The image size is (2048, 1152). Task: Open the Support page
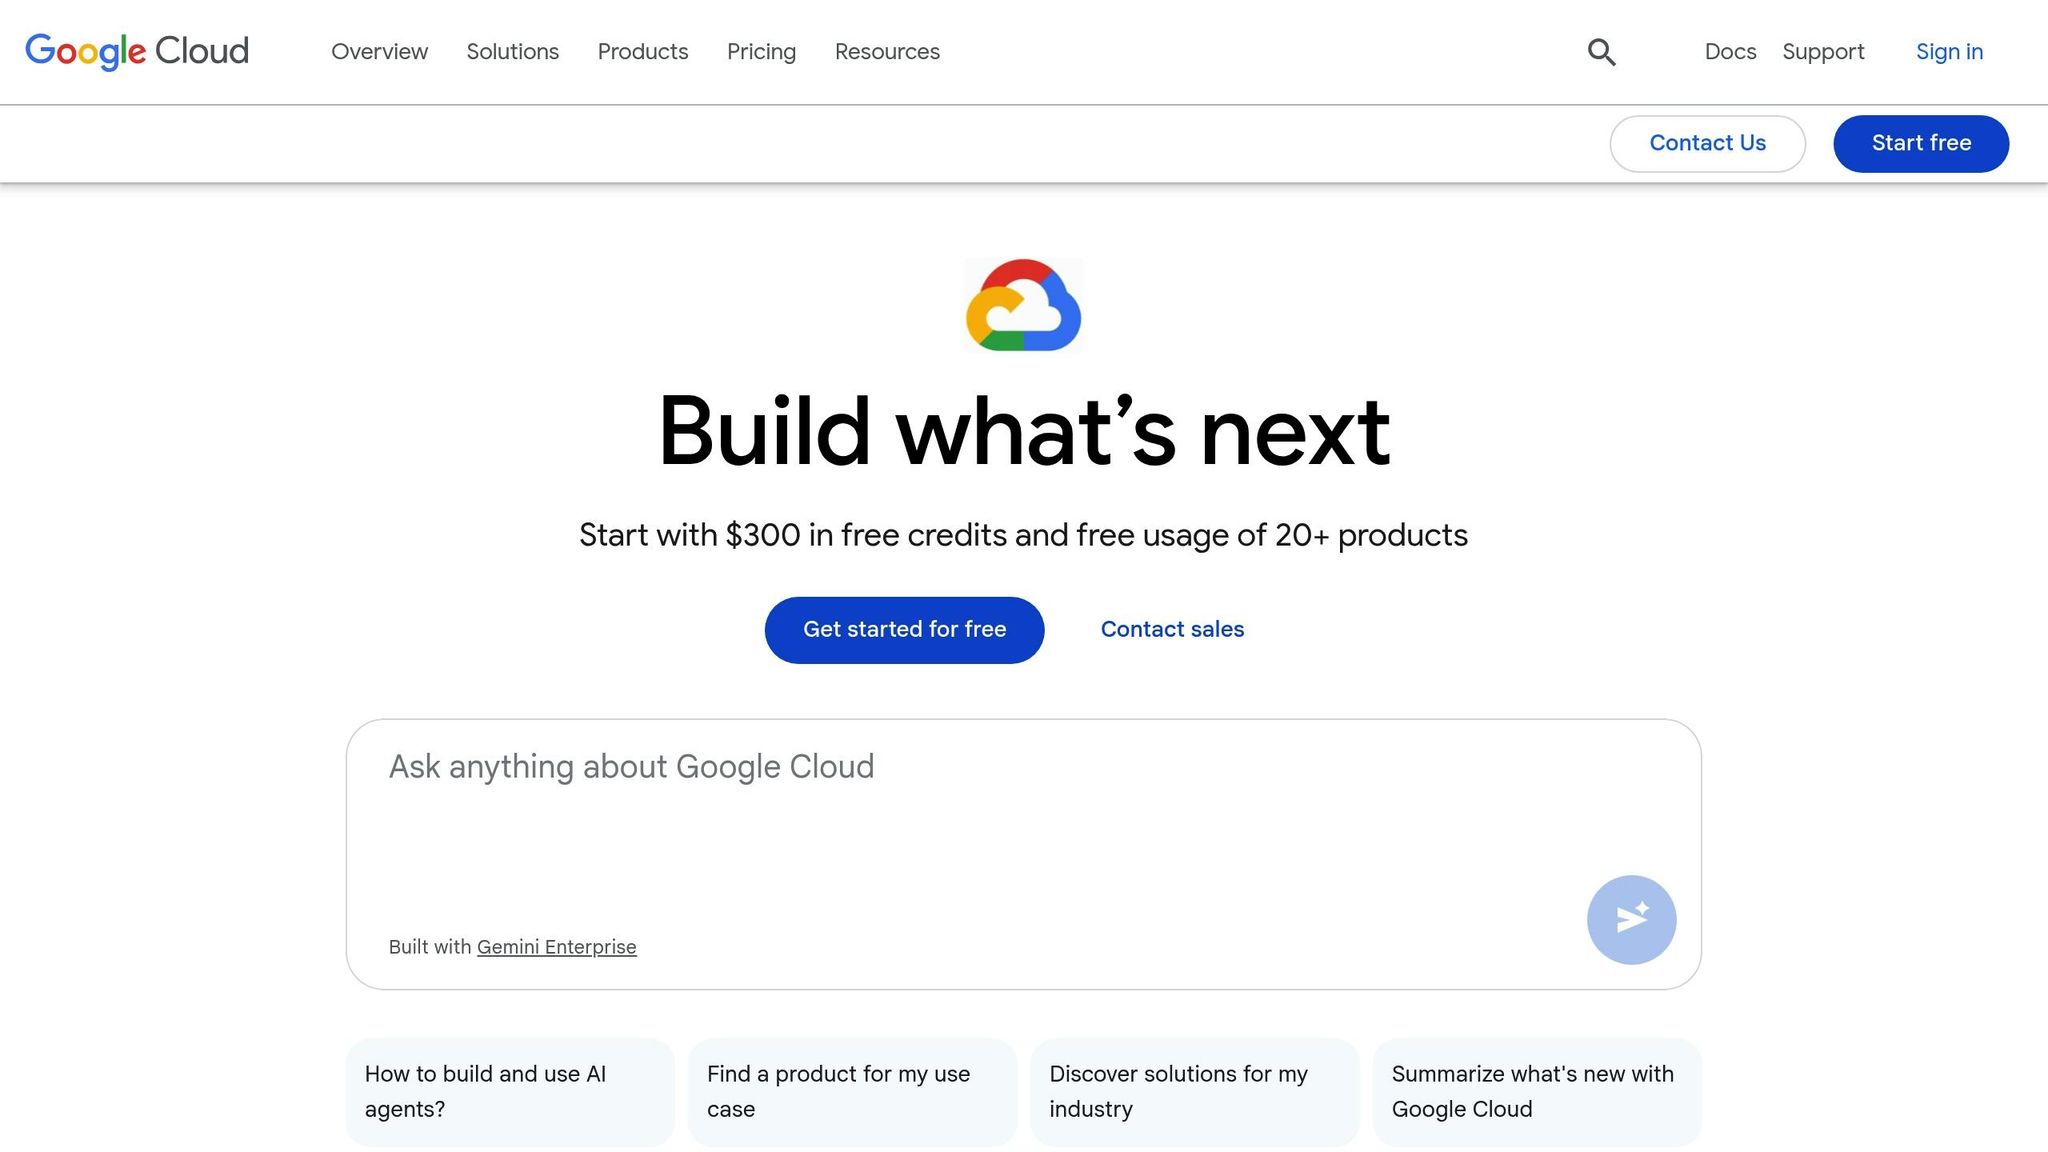point(1823,52)
